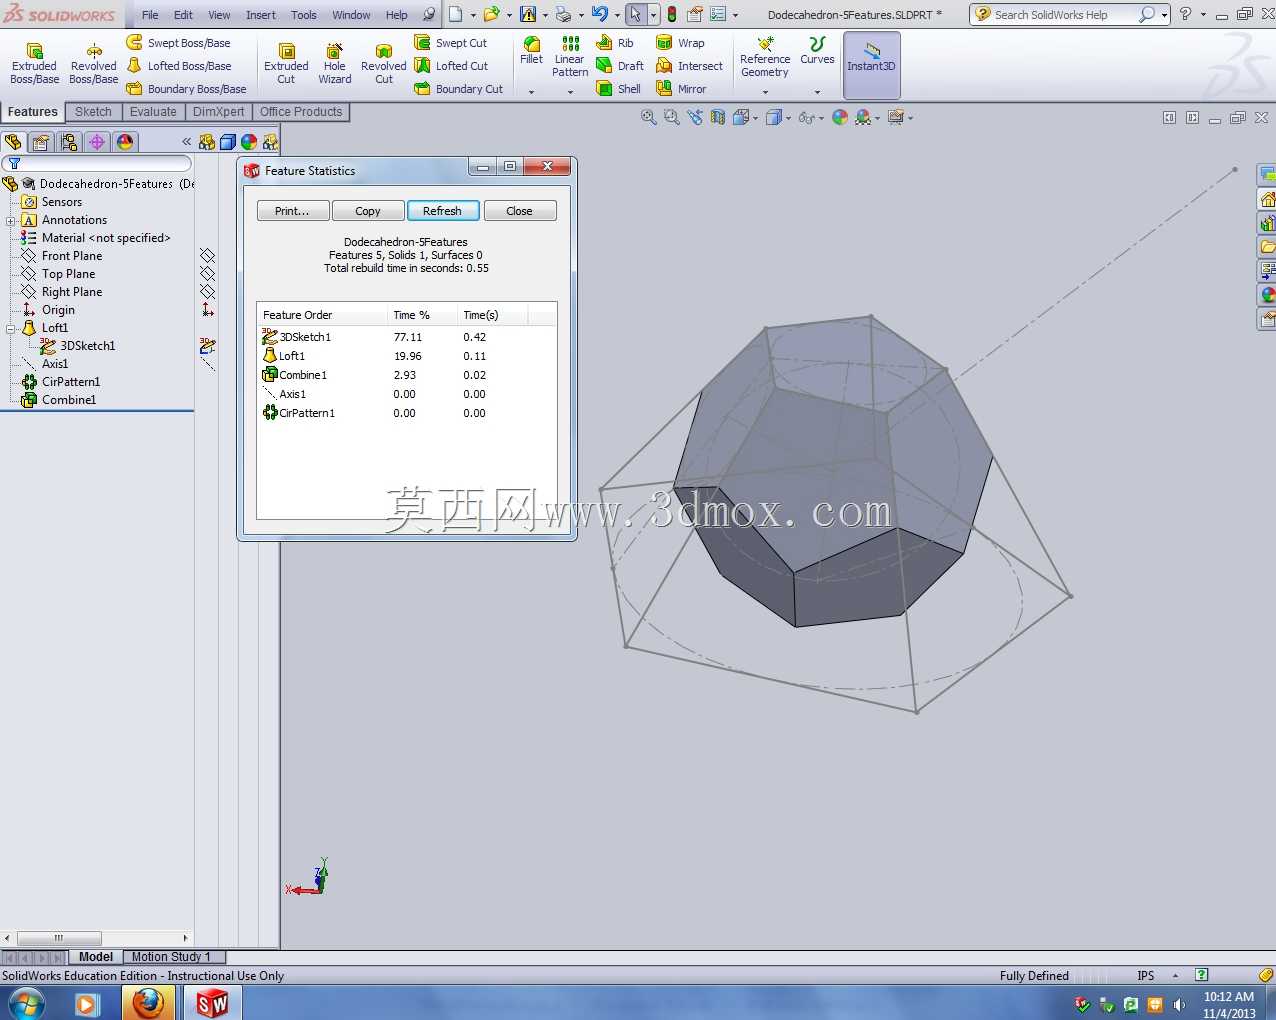Open the Tools menu
1276x1020 pixels.
tap(304, 15)
